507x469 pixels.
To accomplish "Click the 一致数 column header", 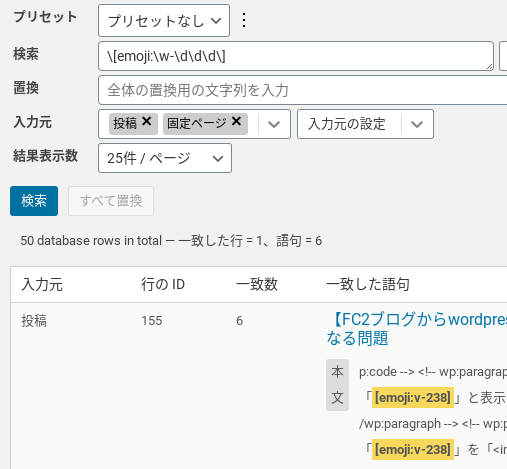I will point(257,285).
